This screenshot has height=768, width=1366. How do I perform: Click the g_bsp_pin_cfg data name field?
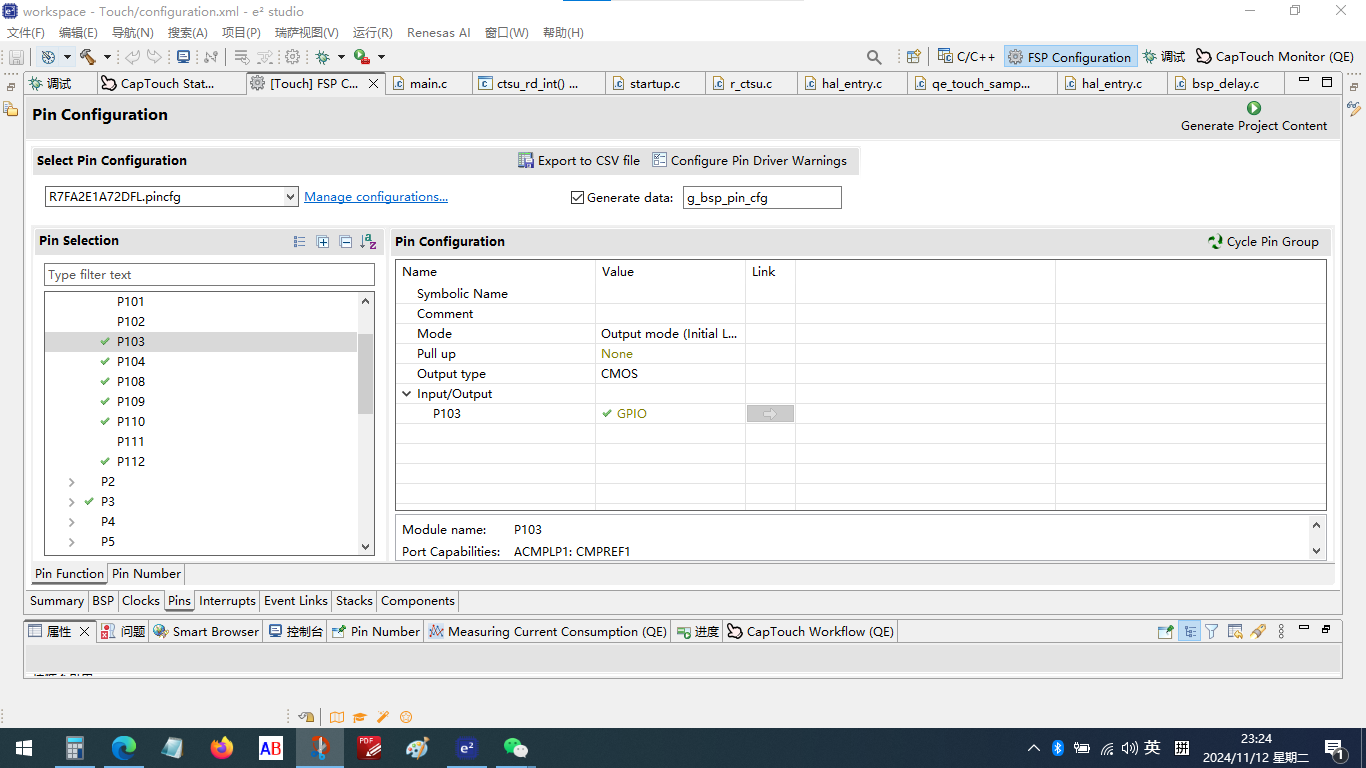[762, 198]
